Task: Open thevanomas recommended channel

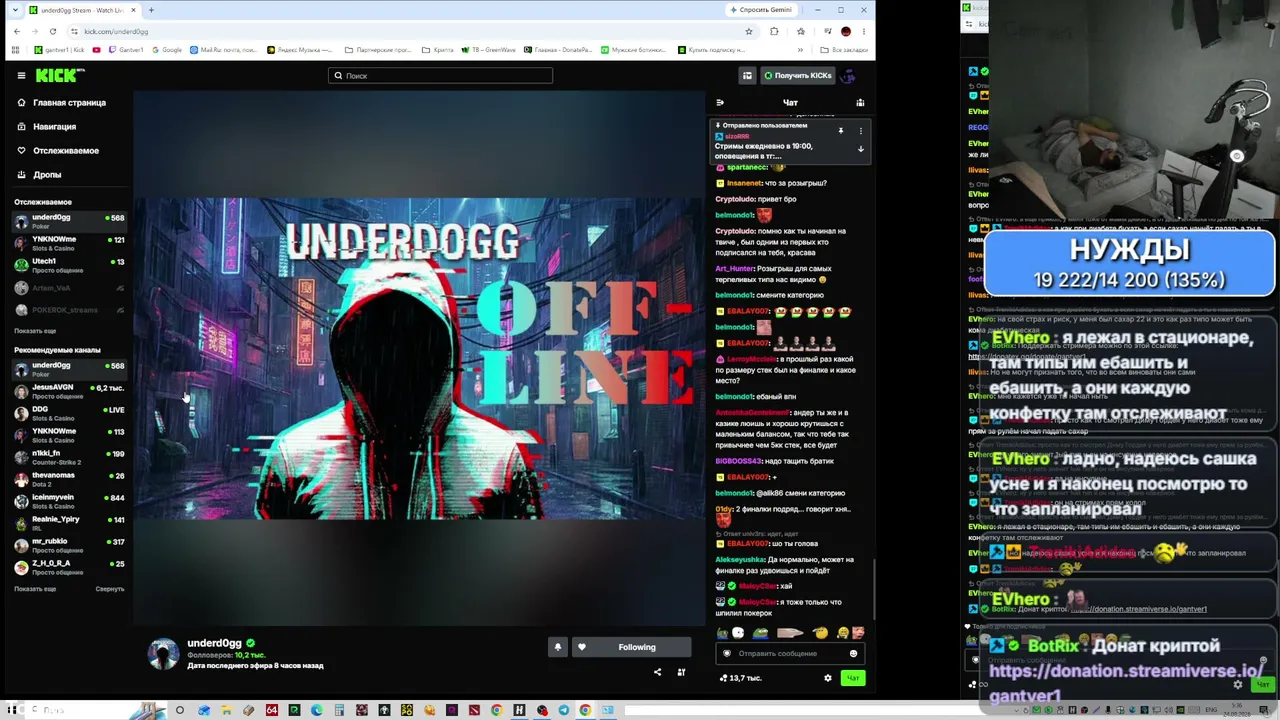Action: pyautogui.click(x=69, y=479)
